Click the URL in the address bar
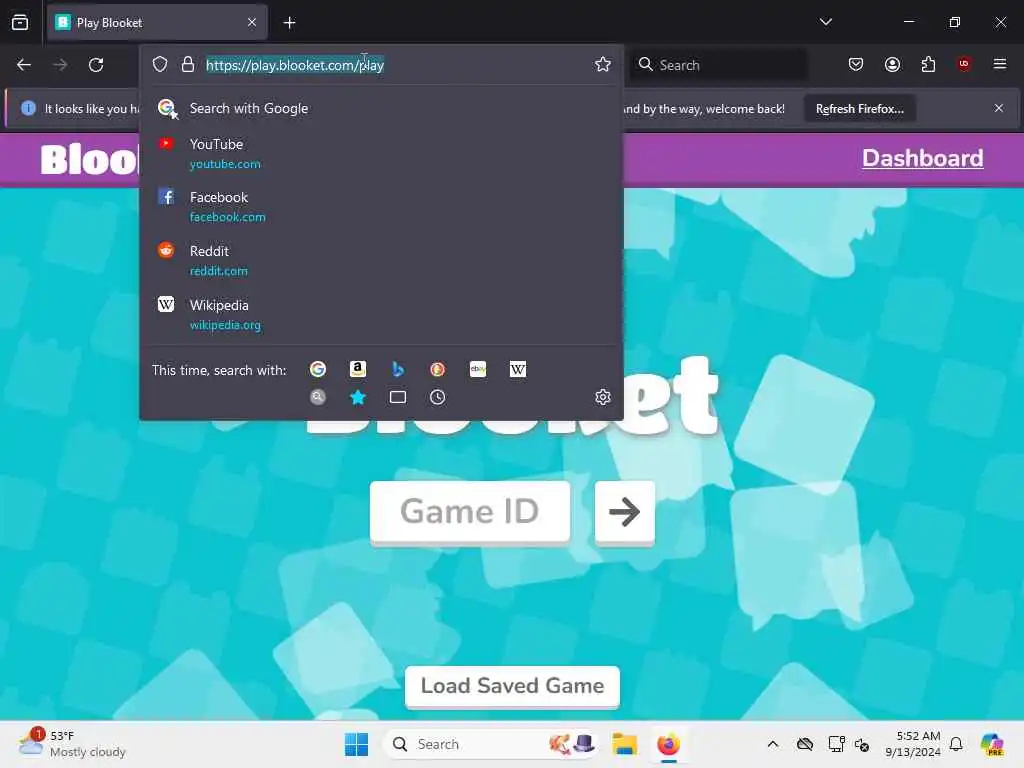This screenshot has width=1024, height=768. click(295, 65)
